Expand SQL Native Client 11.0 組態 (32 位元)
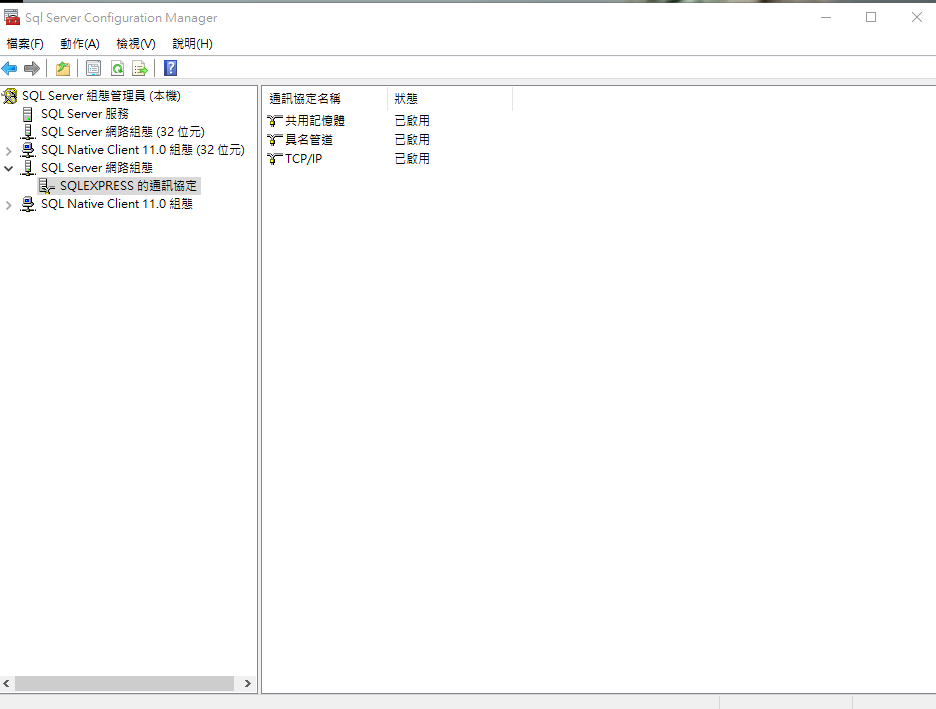 (x=9, y=151)
